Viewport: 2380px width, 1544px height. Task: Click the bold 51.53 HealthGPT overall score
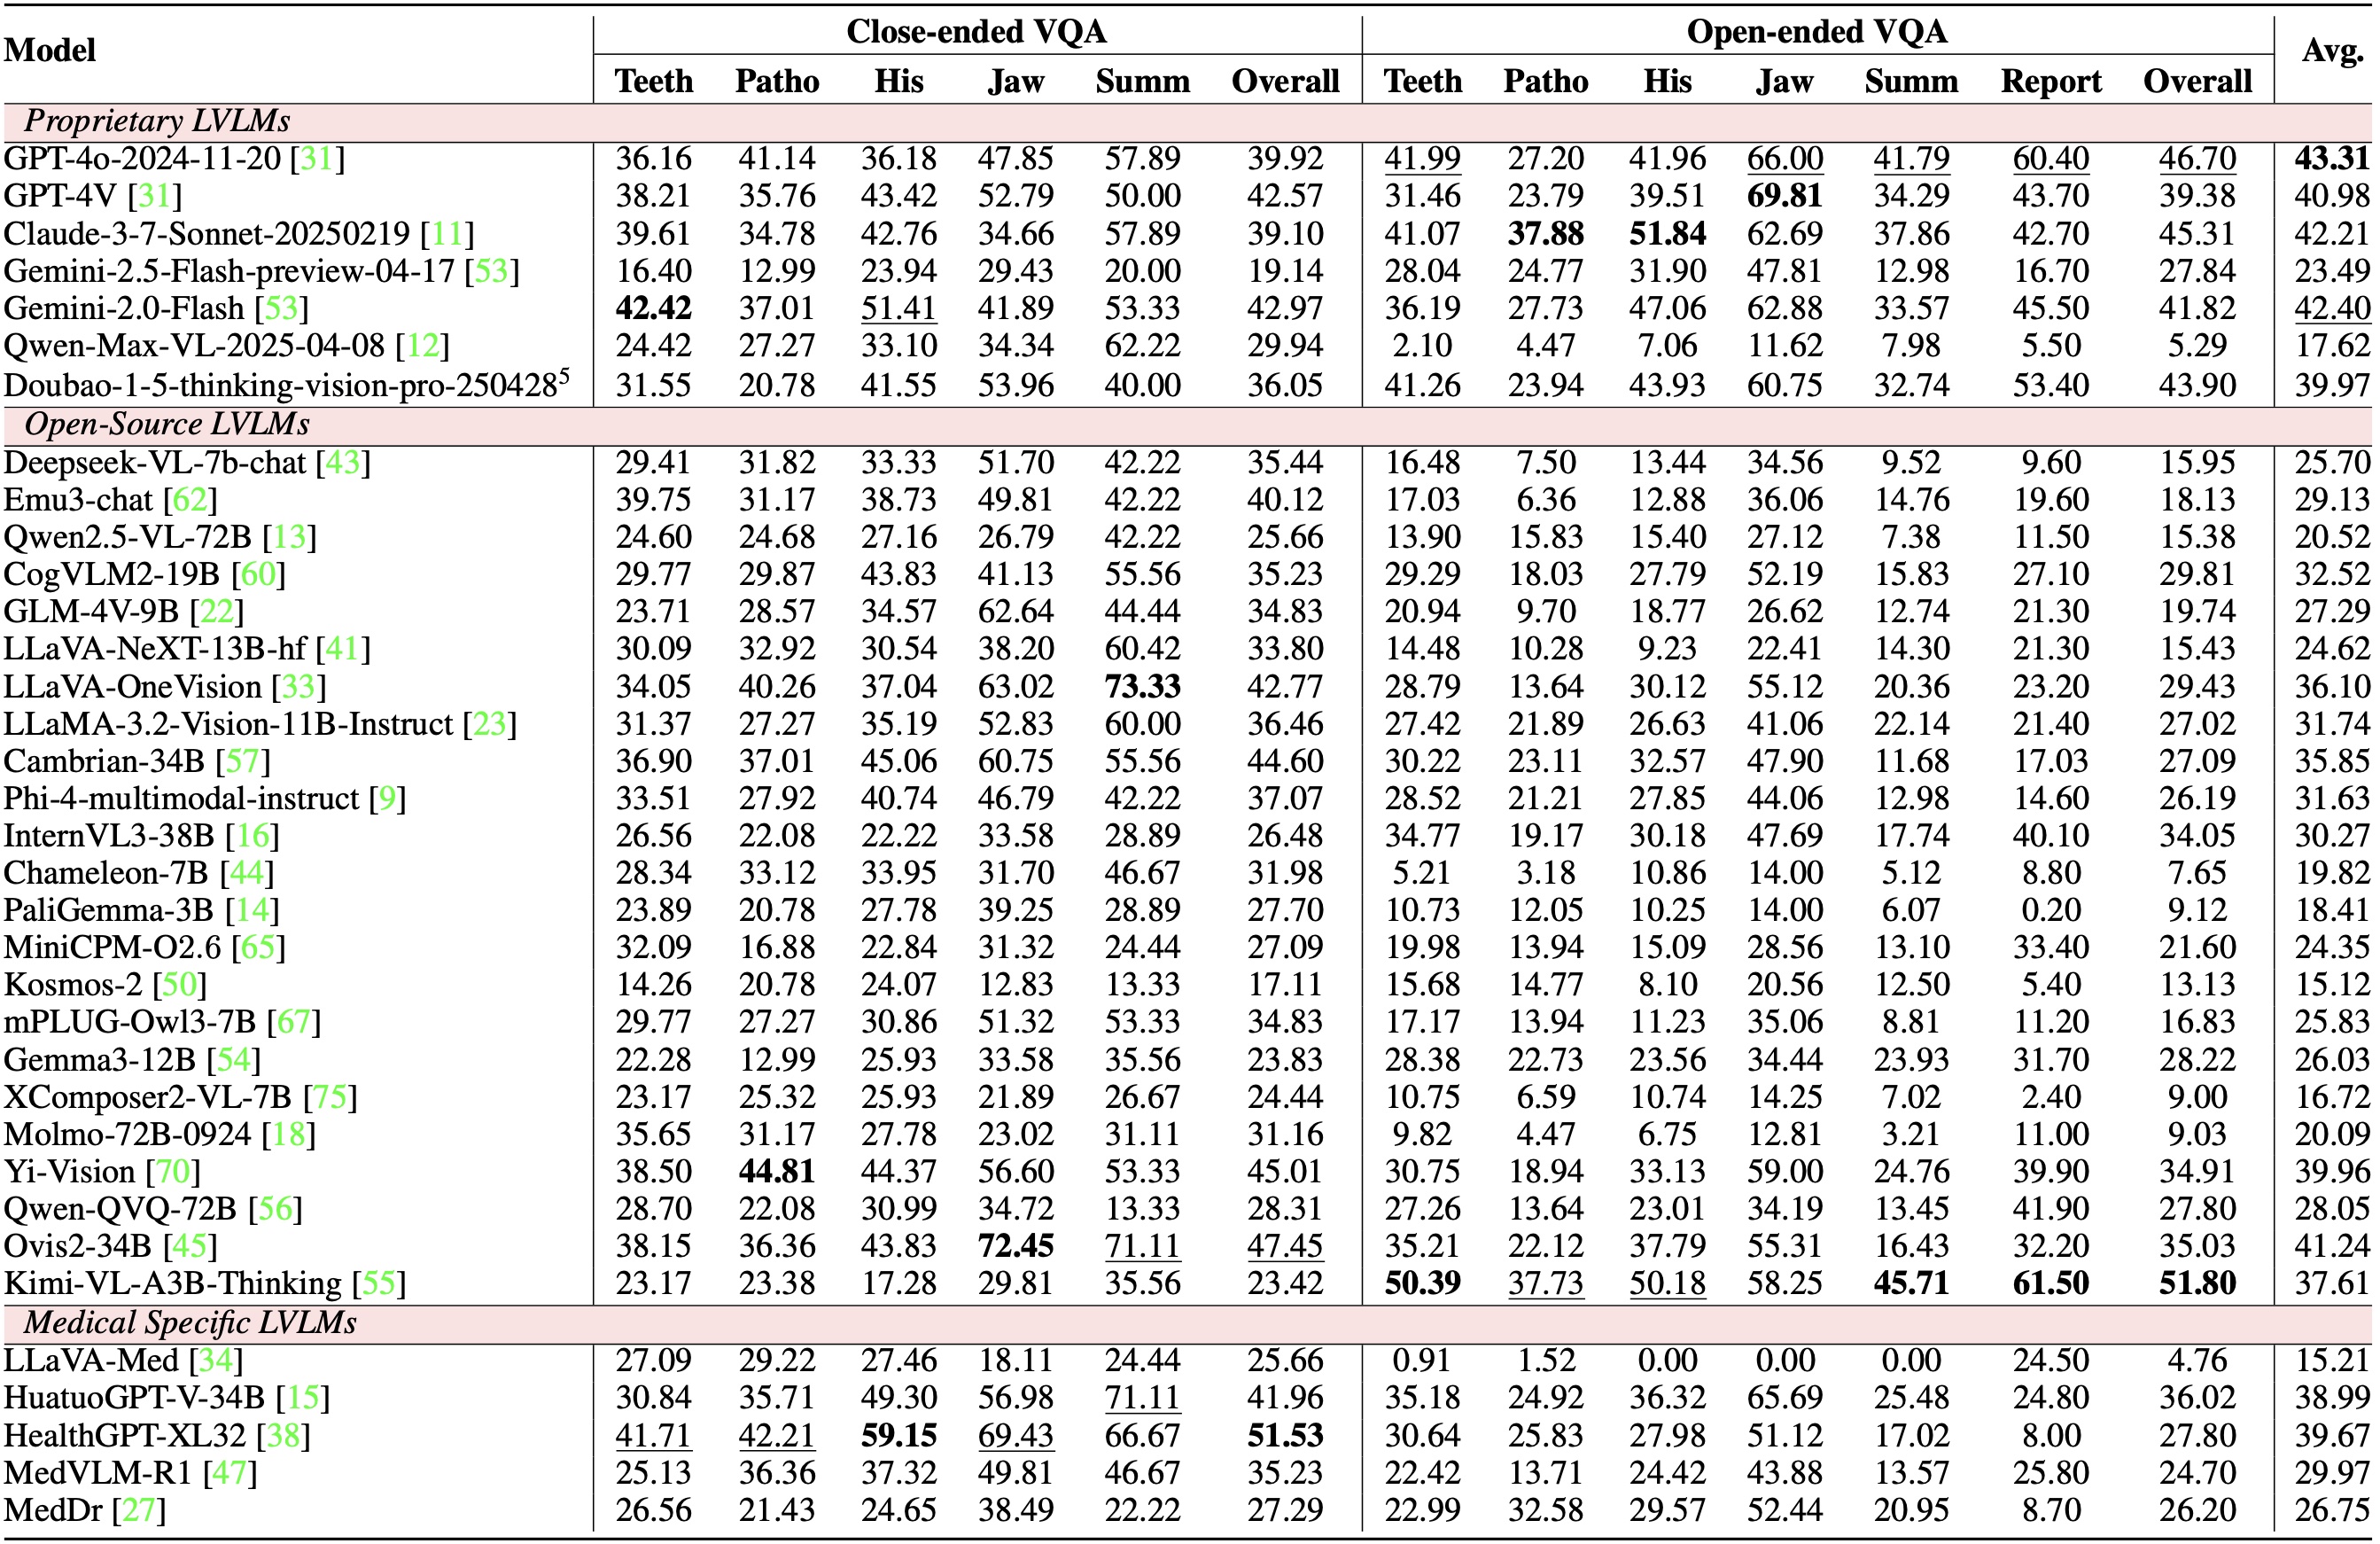pos(1285,1436)
